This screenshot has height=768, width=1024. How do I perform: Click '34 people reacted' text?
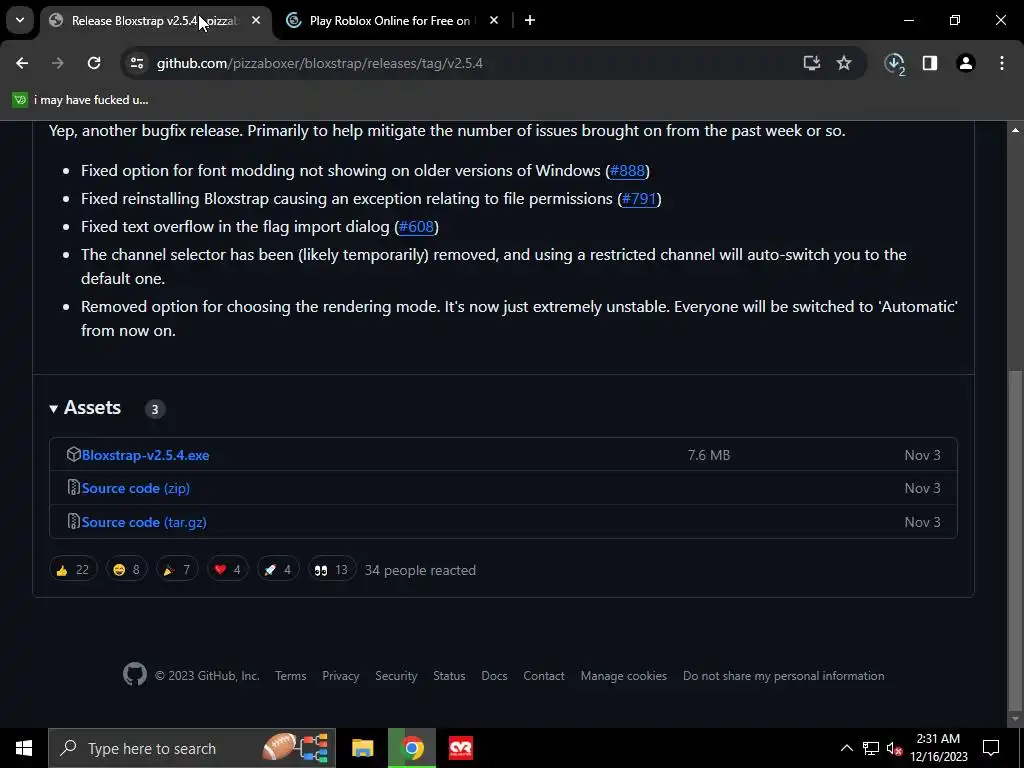click(420, 570)
